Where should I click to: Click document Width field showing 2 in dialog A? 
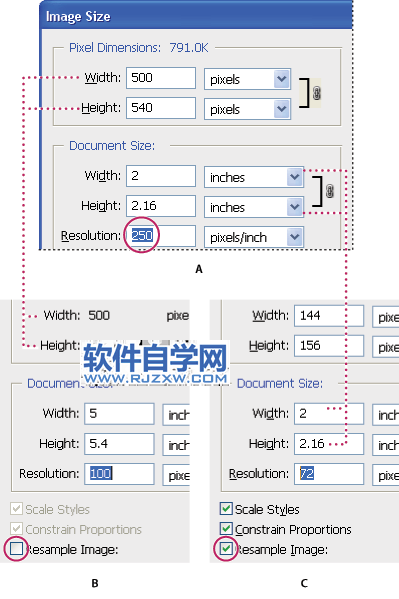tap(161, 176)
